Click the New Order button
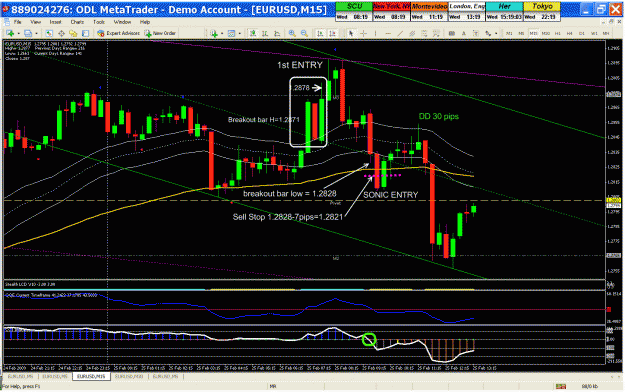Screen dimensions: 625x392 [160, 33]
